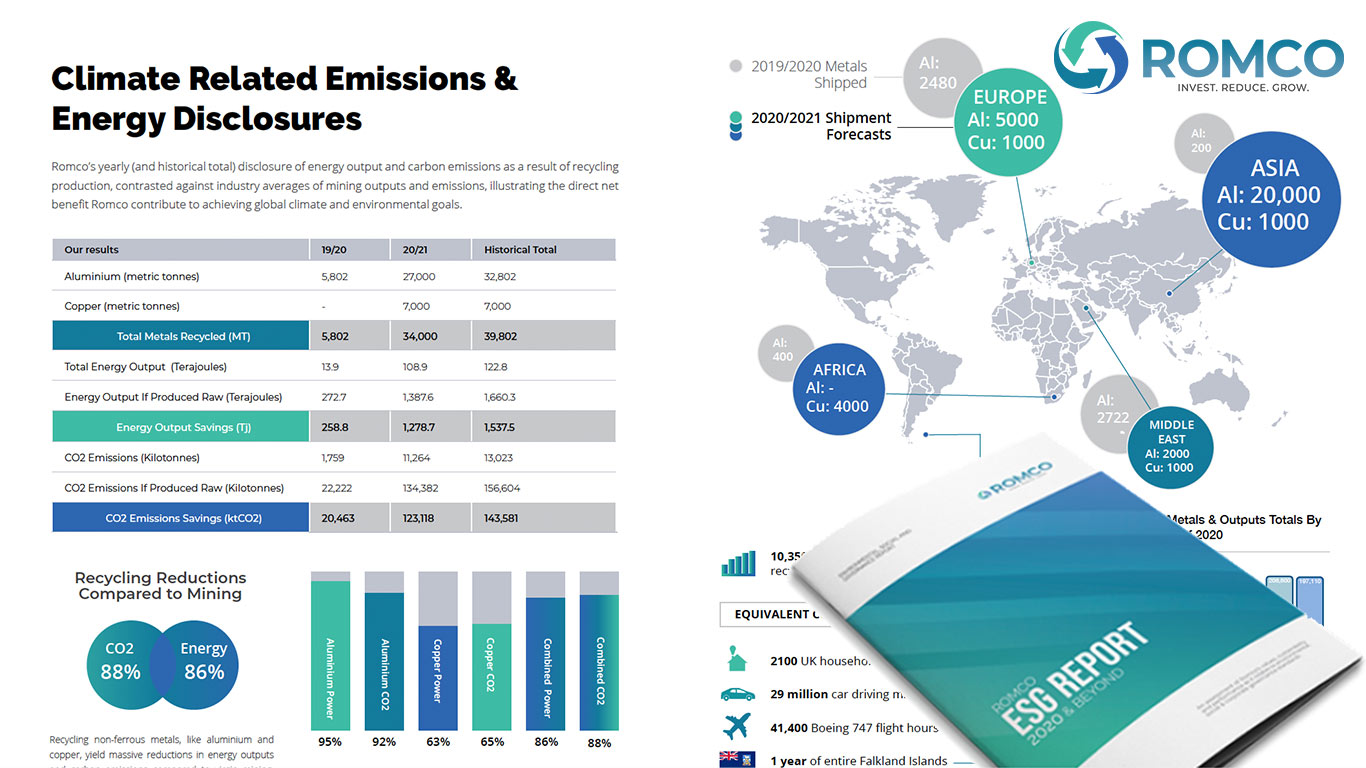The height and width of the screenshot is (768, 1366).
Task: Click the grey legend dot for 2019/2020 Metals
Action: tap(736, 66)
